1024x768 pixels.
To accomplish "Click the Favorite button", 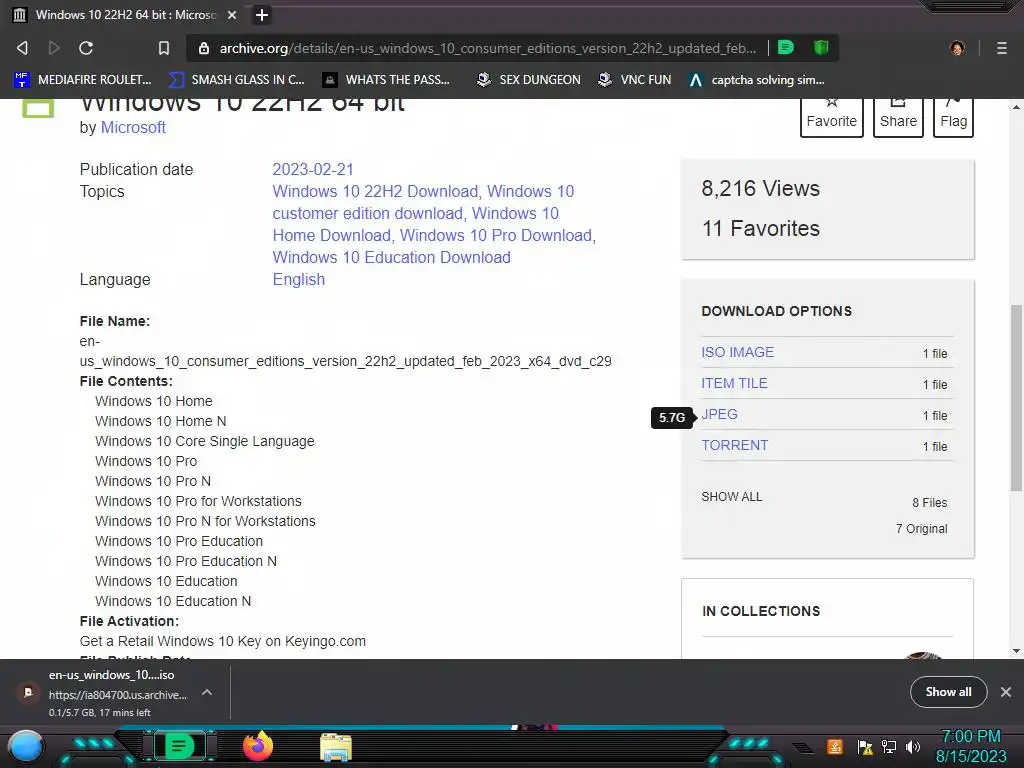I will point(831,117).
